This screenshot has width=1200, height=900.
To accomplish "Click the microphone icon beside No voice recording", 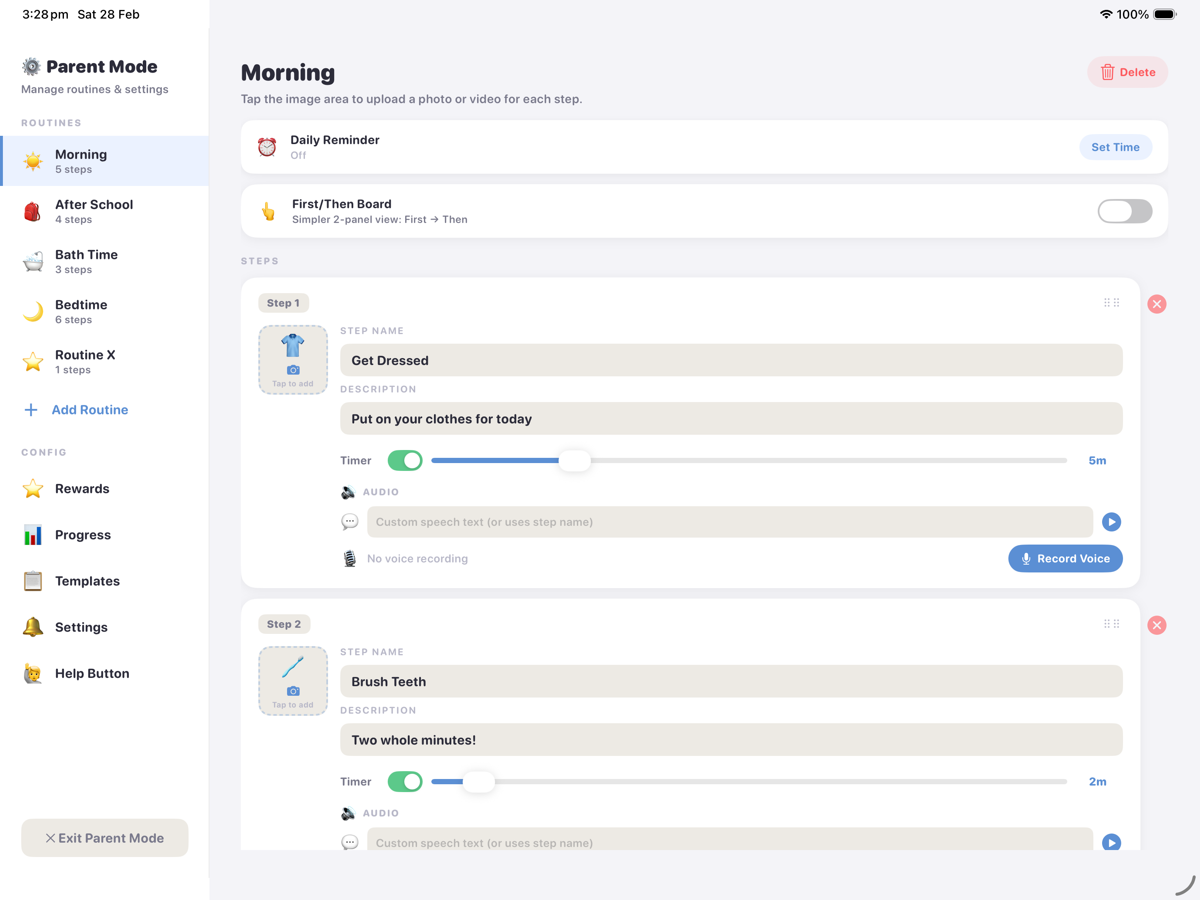I will [x=349, y=559].
